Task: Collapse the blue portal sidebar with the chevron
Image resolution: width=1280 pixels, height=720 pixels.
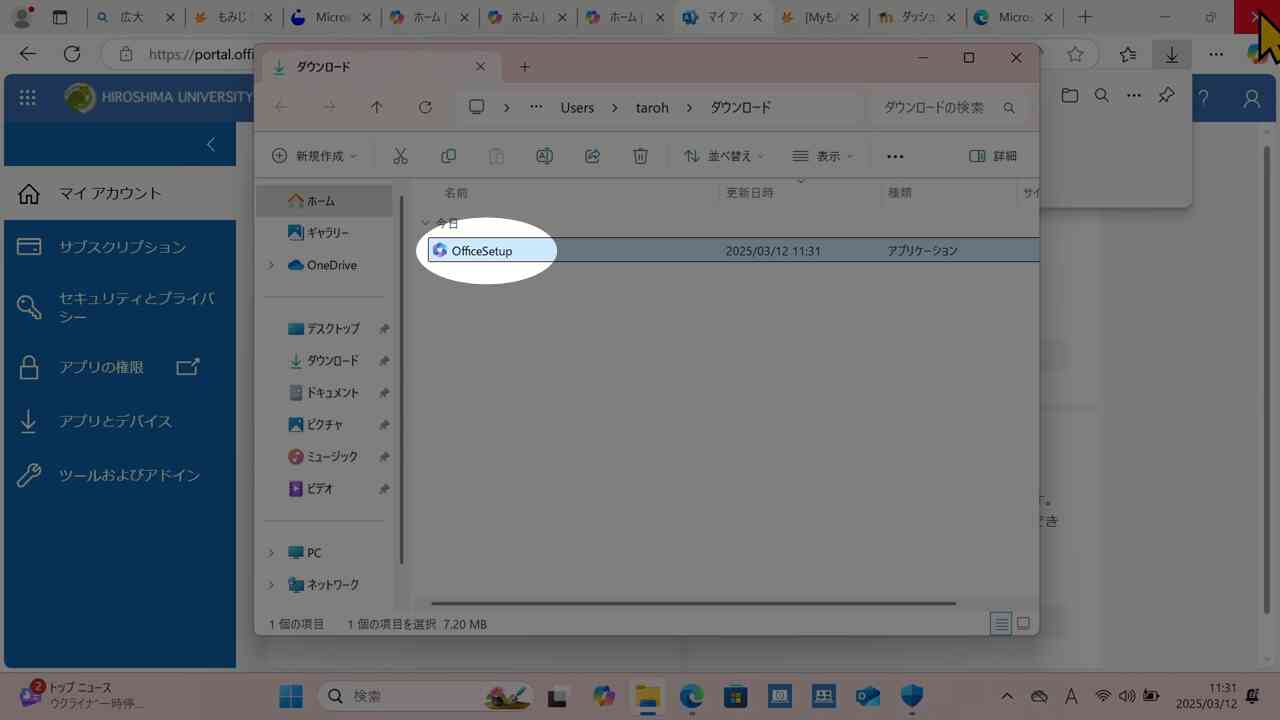Action: pos(210,144)
